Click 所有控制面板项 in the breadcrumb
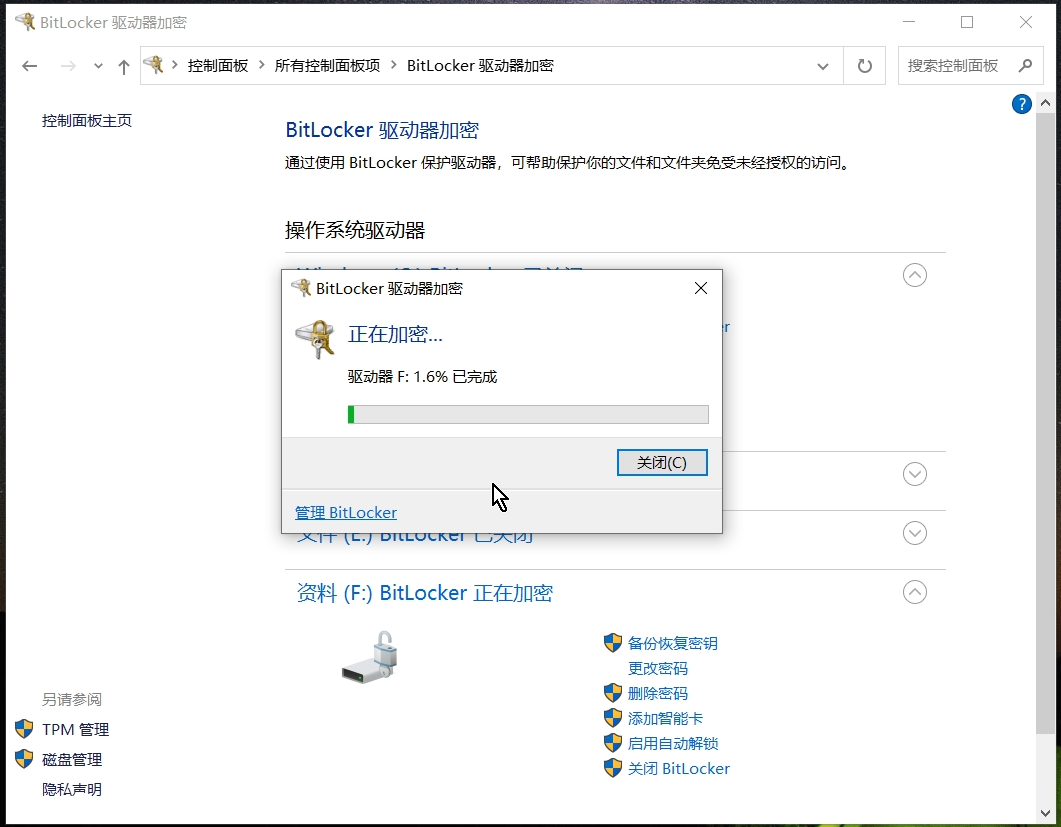 tap(328, 66)
